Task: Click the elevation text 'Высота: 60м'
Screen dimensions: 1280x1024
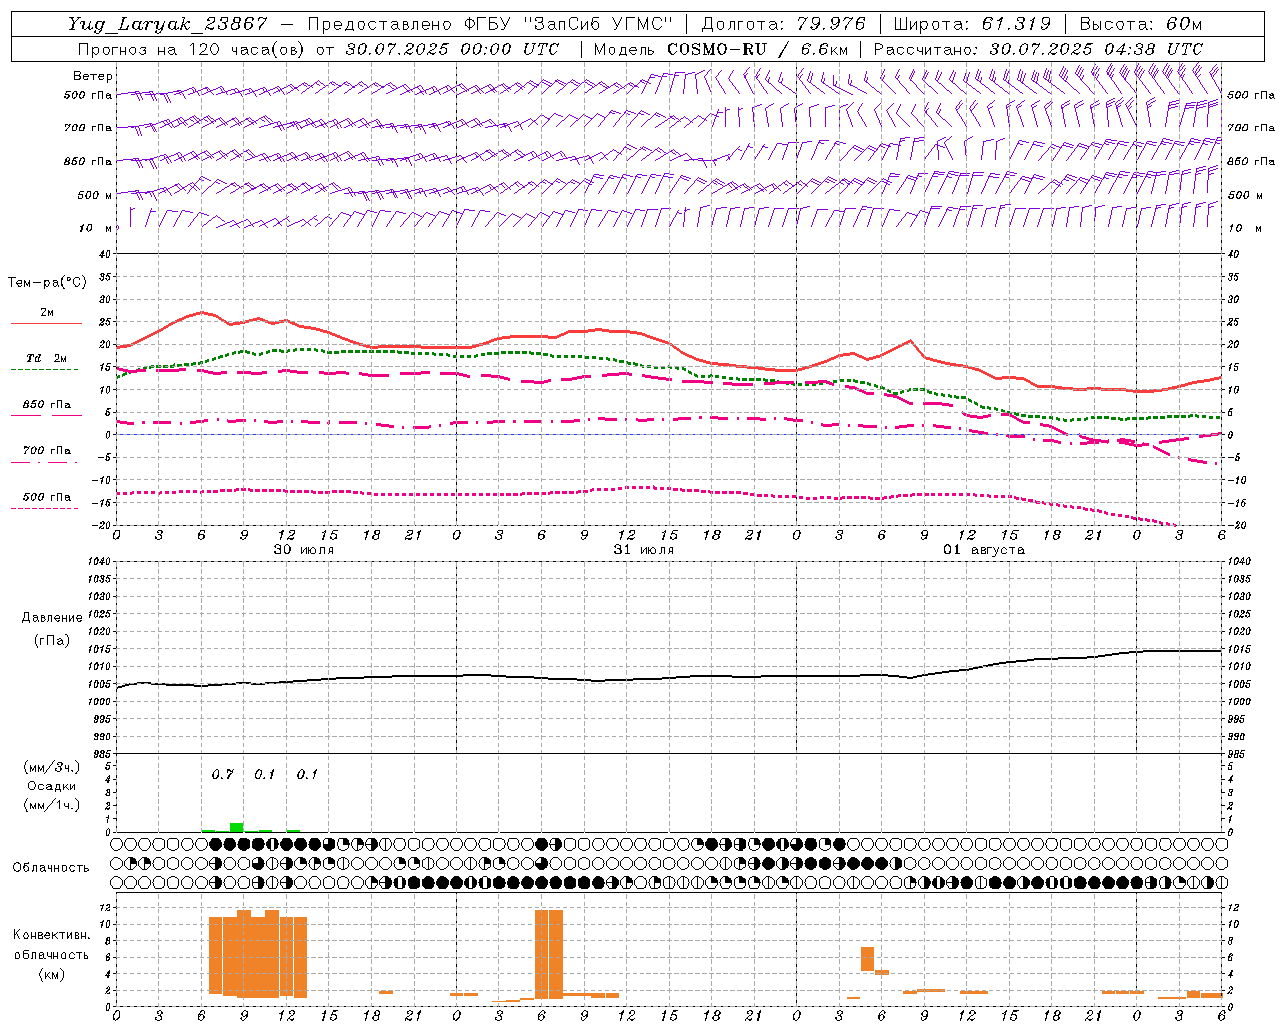Action: pyautogui.click(x=1141, y=24)
